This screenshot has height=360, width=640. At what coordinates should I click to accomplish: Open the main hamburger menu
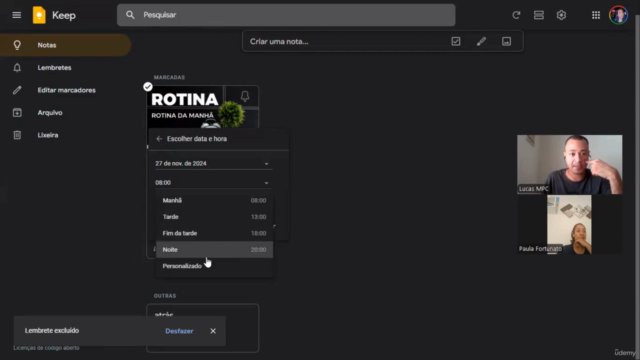(x=17, y=15)
